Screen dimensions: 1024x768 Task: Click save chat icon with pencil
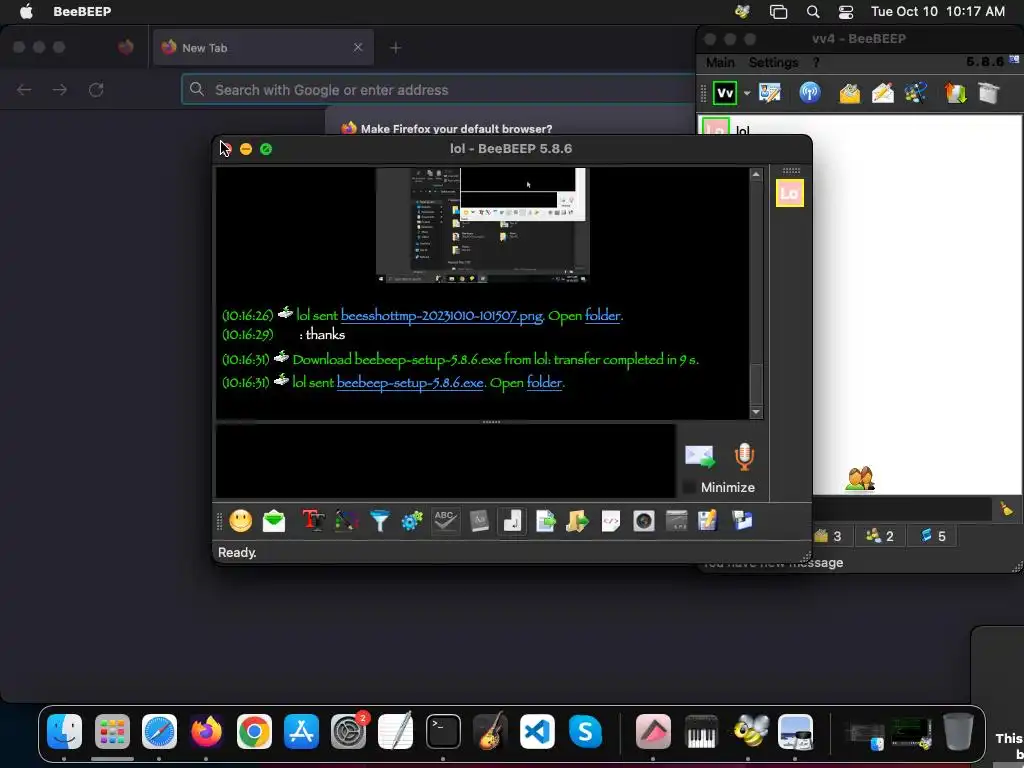click(x=708, y=520)
